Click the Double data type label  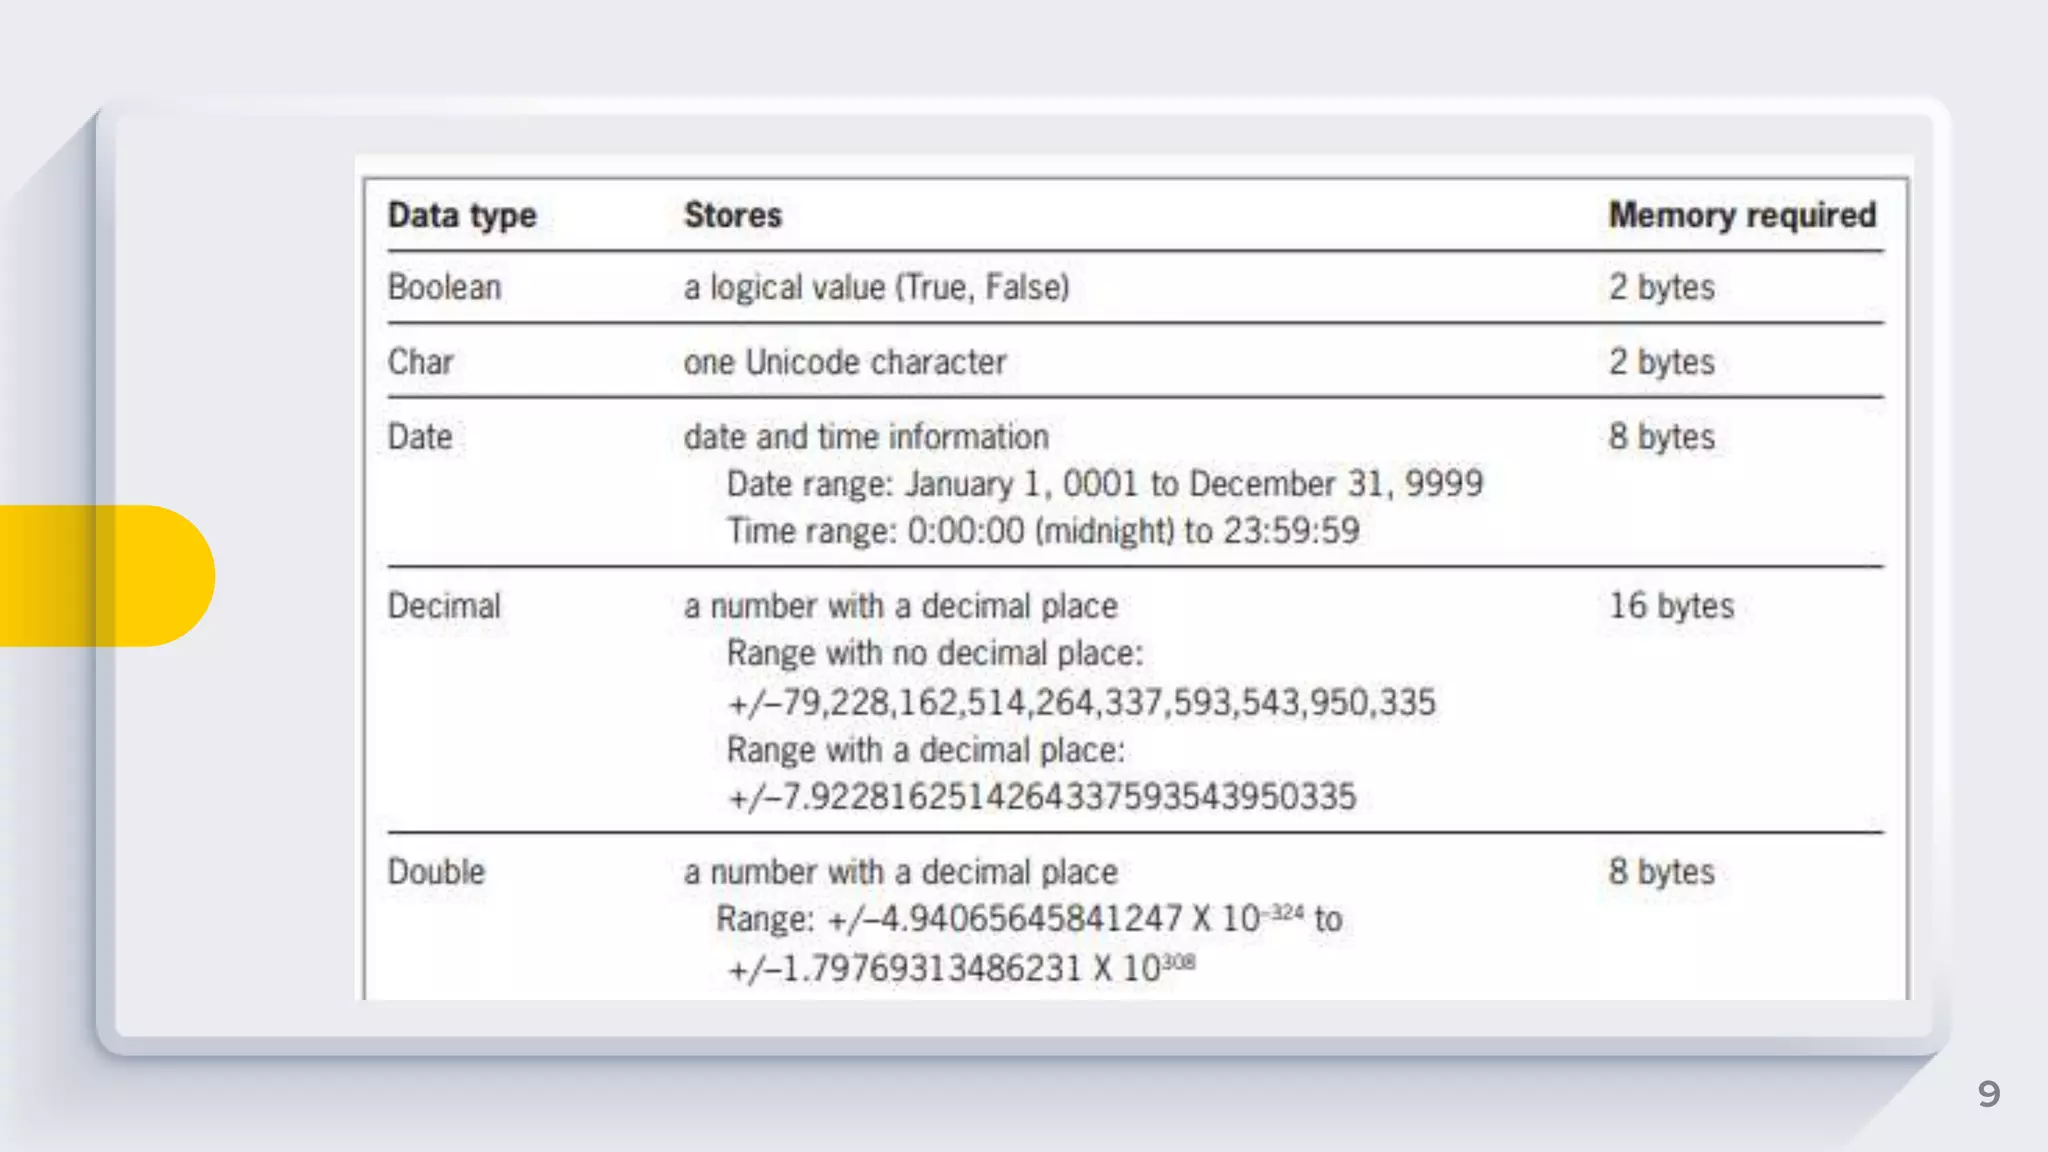tap(436, 872)
